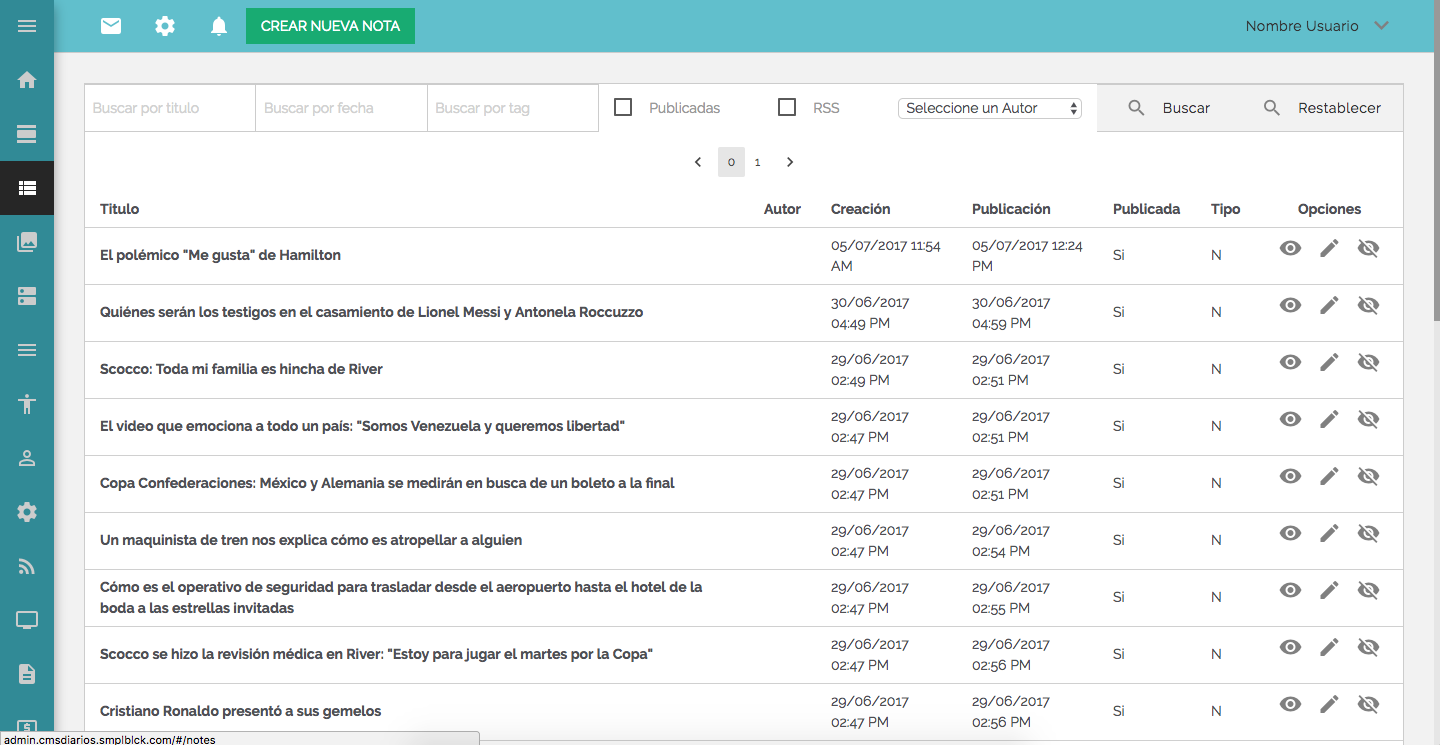Edit the 'maquinista de tren' note
Screen dimensions: 1440x745
pyautogui.click(x=1329, y=533)
